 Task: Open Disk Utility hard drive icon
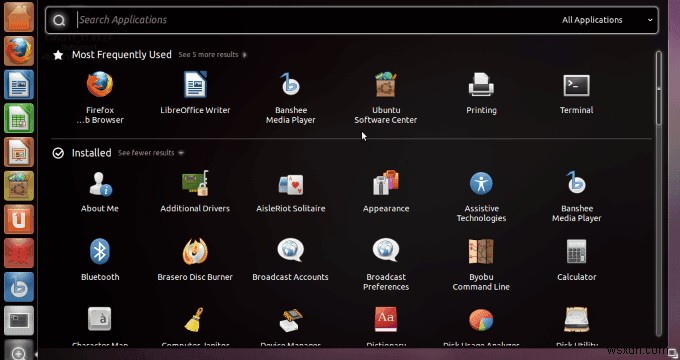coord(576,320)
